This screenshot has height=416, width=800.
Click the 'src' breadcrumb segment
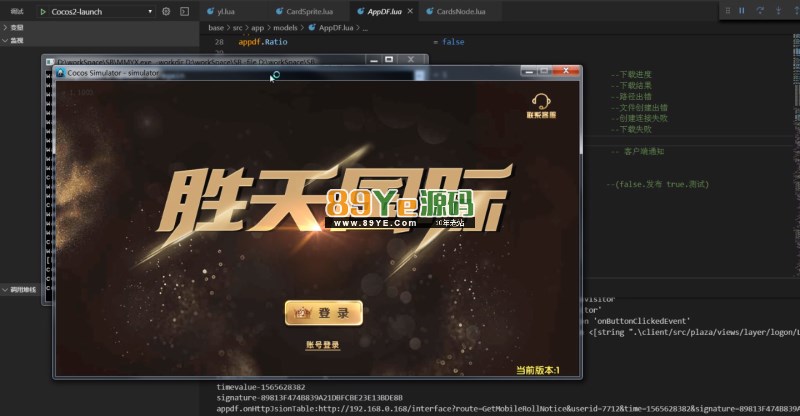pyautogui.click(x=237, y=28)
